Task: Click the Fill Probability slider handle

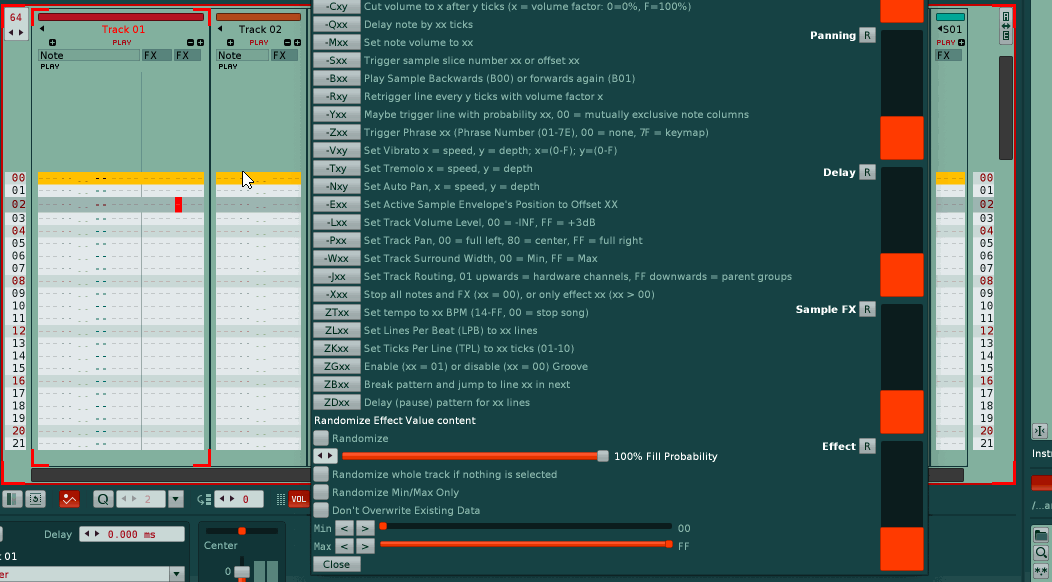Action: tap(603, 456)
